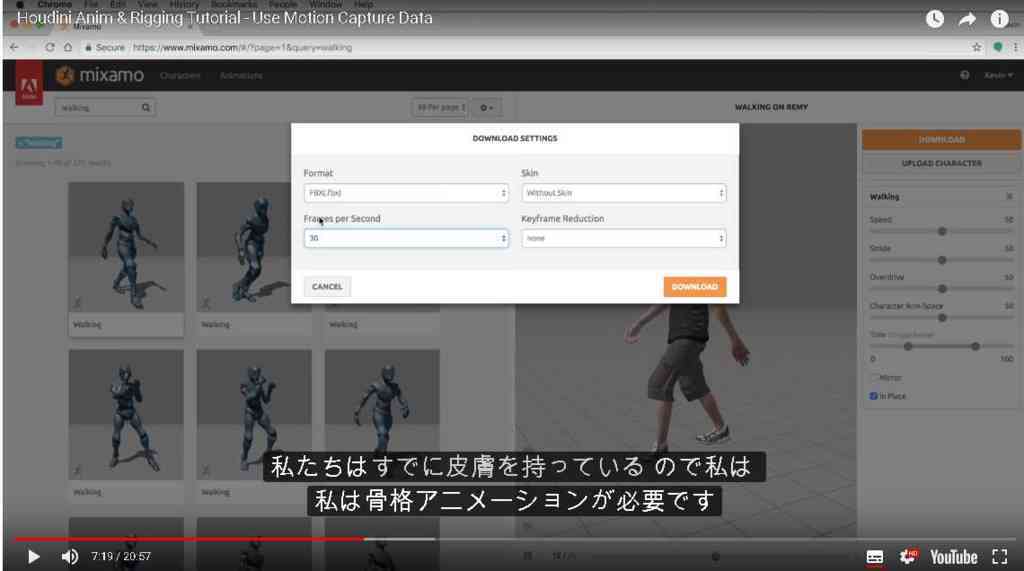
Task: Click the search magnifier icon
Action: 146,108
